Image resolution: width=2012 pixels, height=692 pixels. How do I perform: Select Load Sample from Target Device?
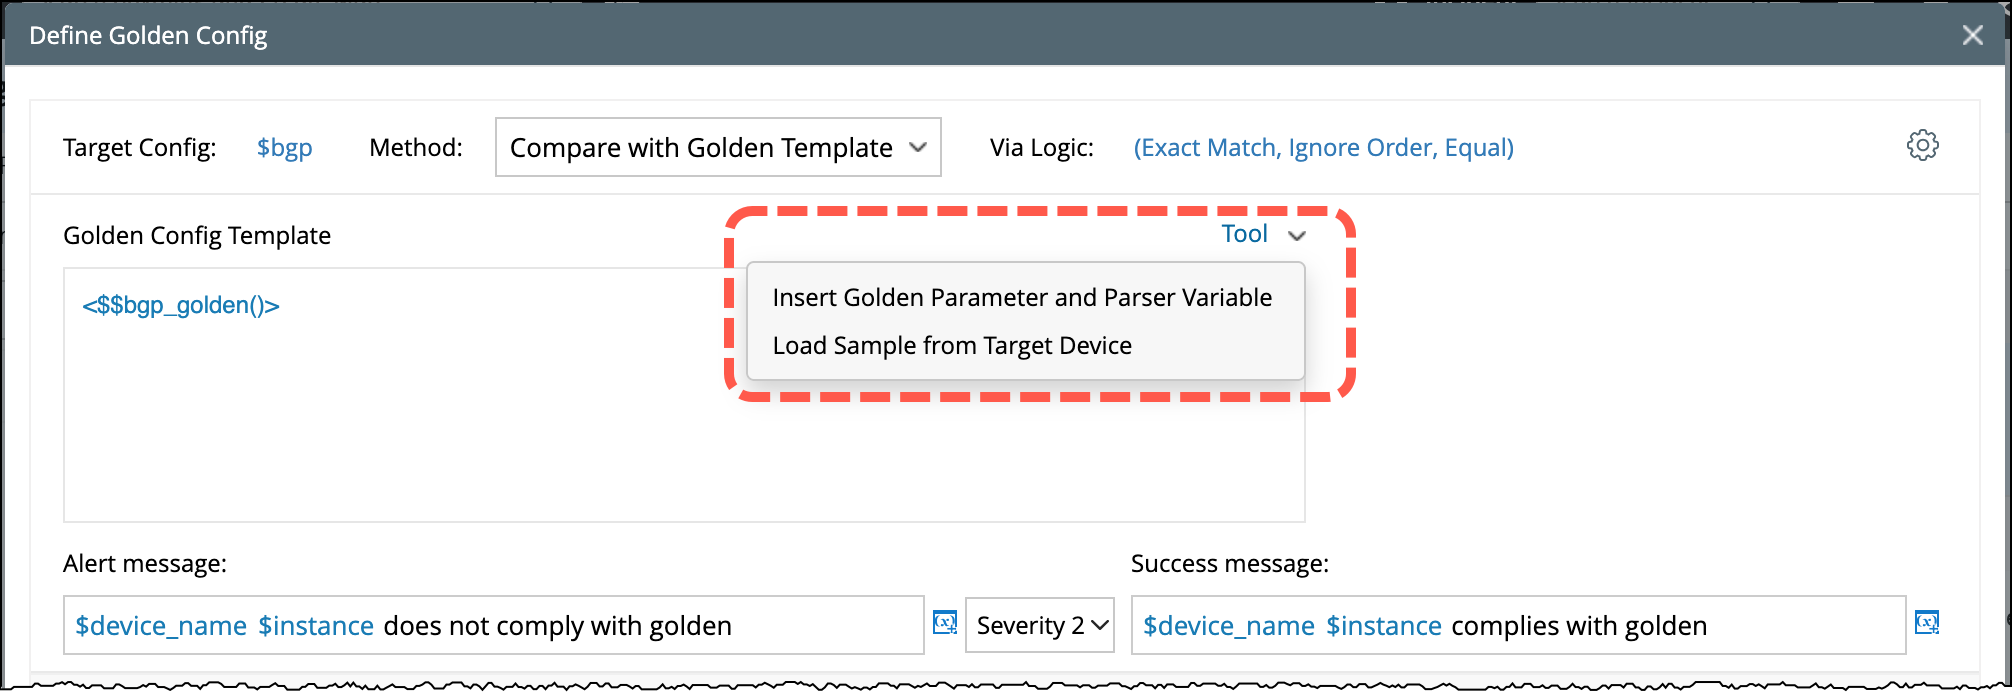pos(951,346)
